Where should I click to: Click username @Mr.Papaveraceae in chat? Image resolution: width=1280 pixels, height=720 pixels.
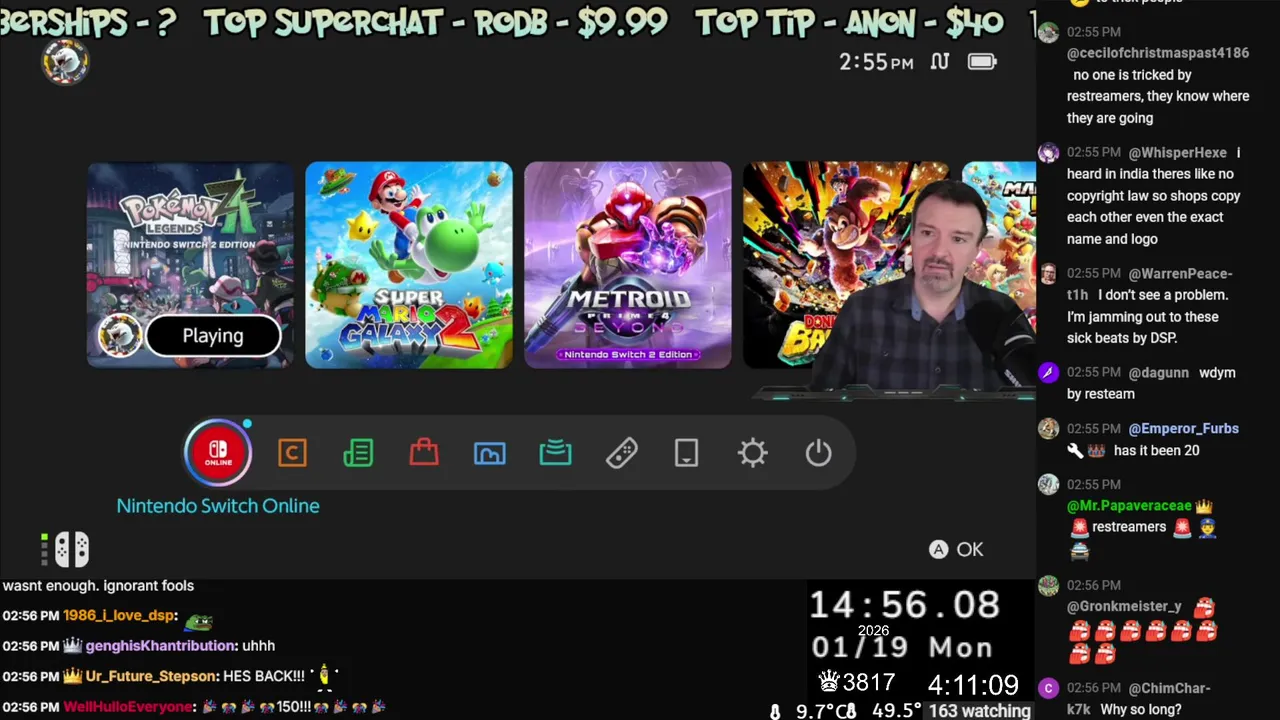pyautogui.click(x=1129, y=506)
